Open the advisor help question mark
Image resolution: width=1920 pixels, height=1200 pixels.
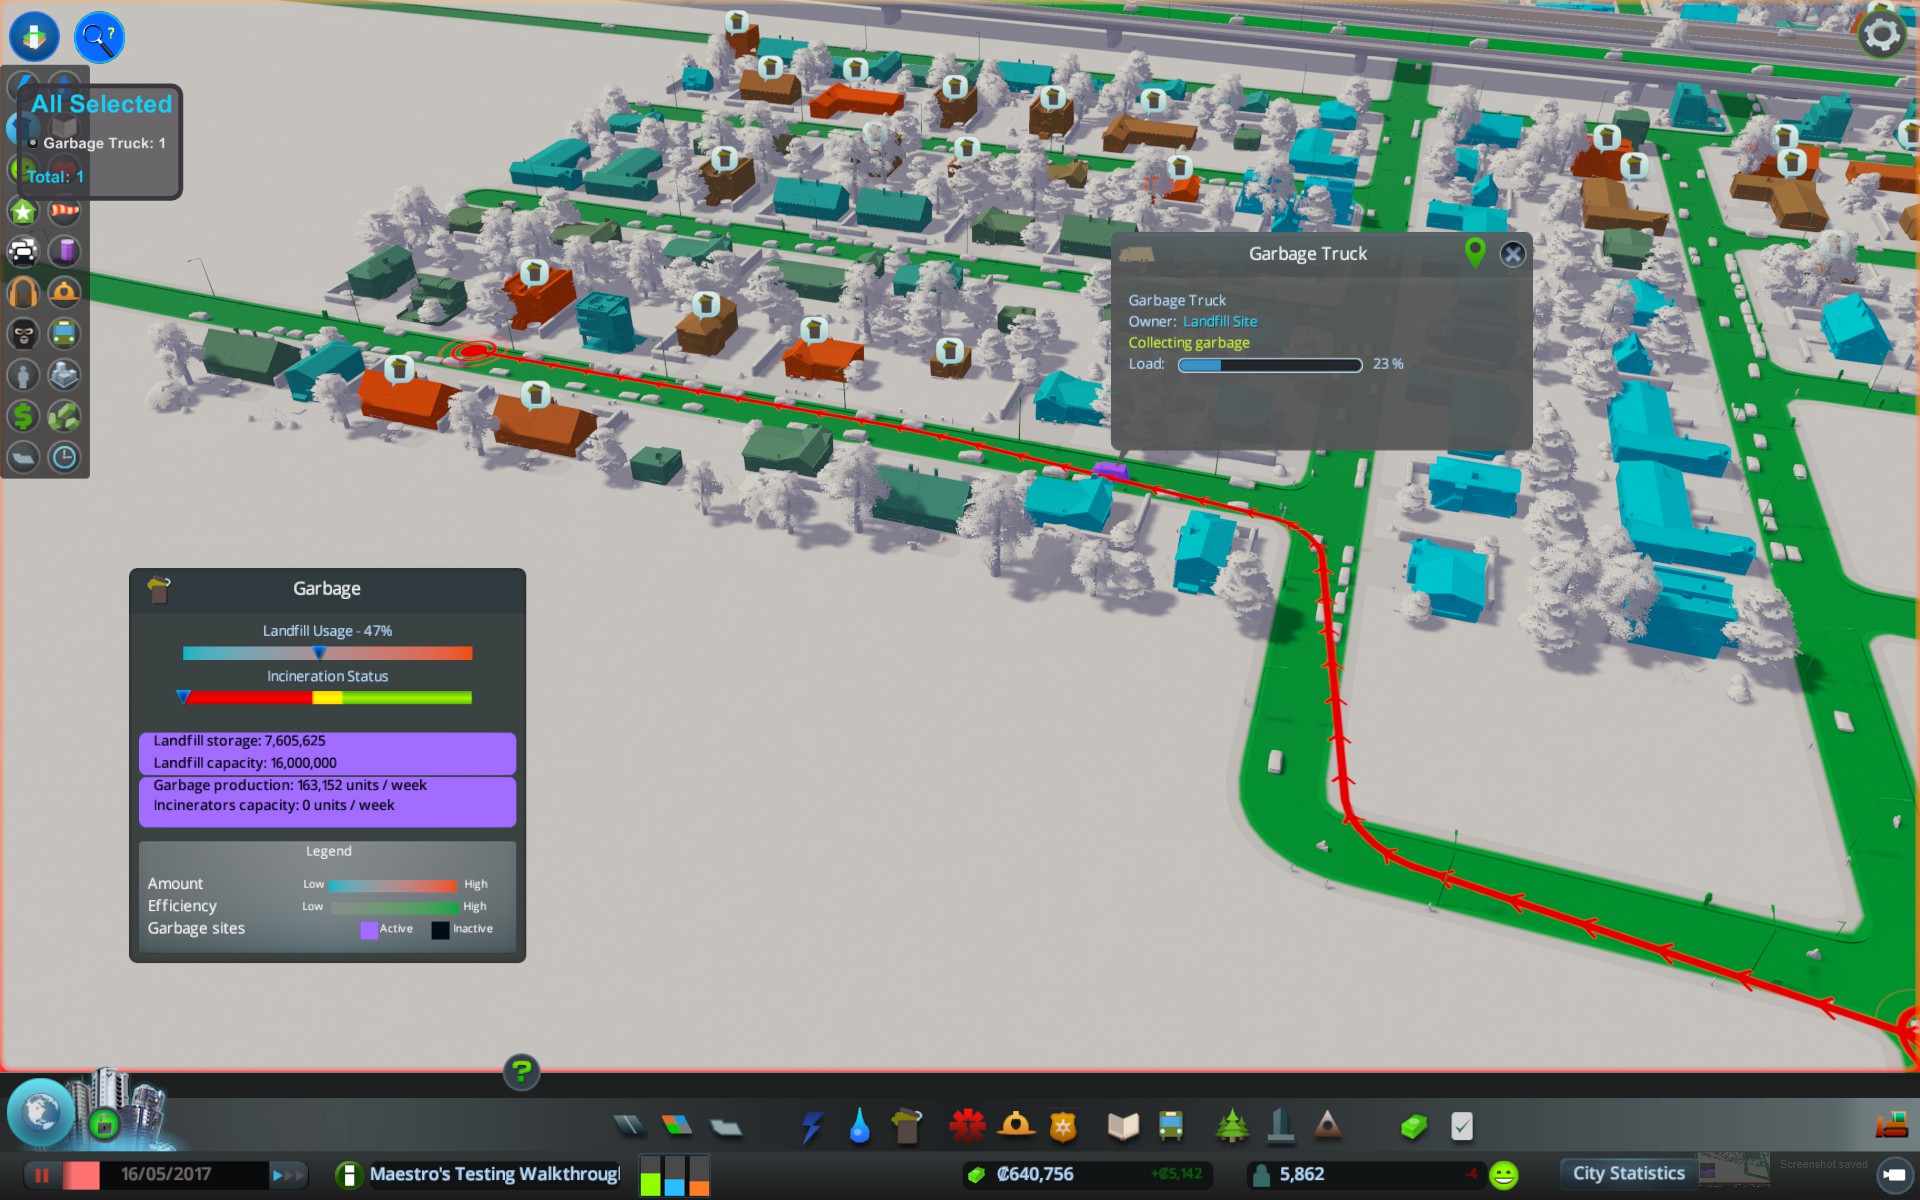pyautogui.click(x=521, y=1072)
